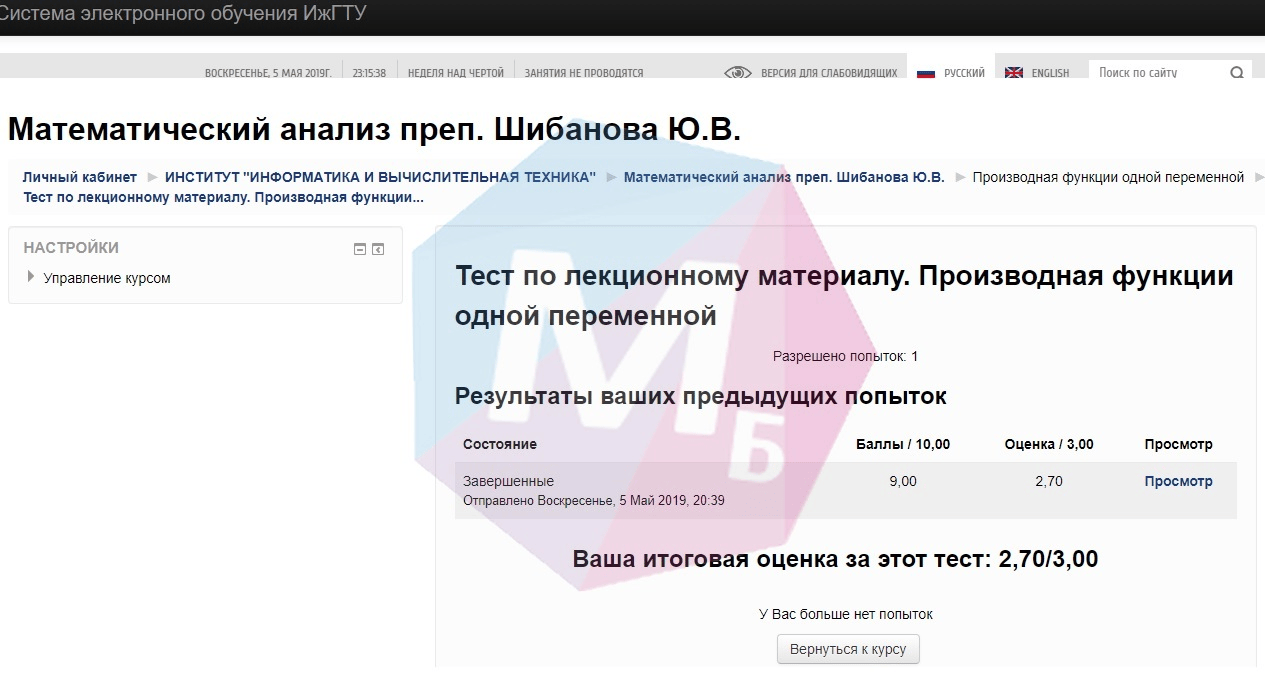1265x674 pixels.
Task: Click the eye icon for visually impaired version
Action: (x=737, y=72)
